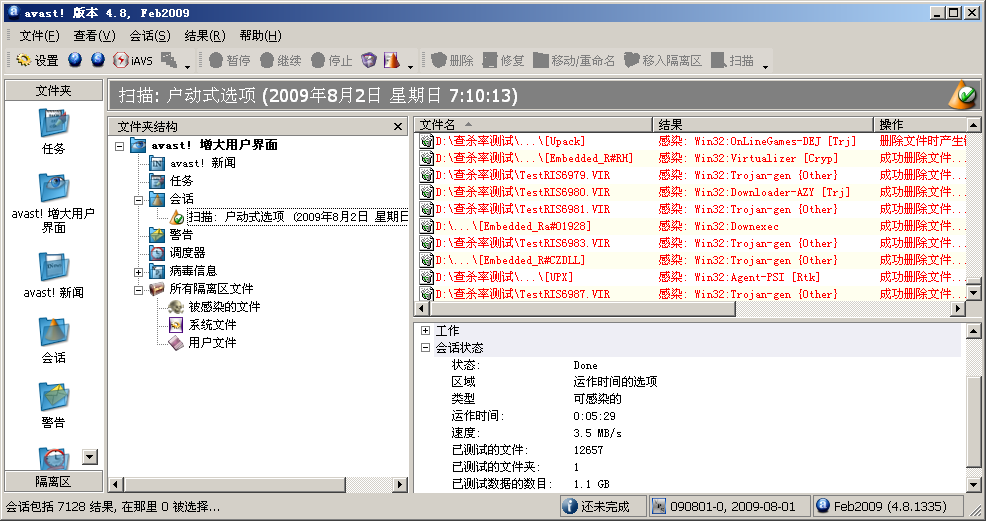Click the 删除 delete toolbar button
This screenshot has width=986, height=521.
(x=453, y=60)
